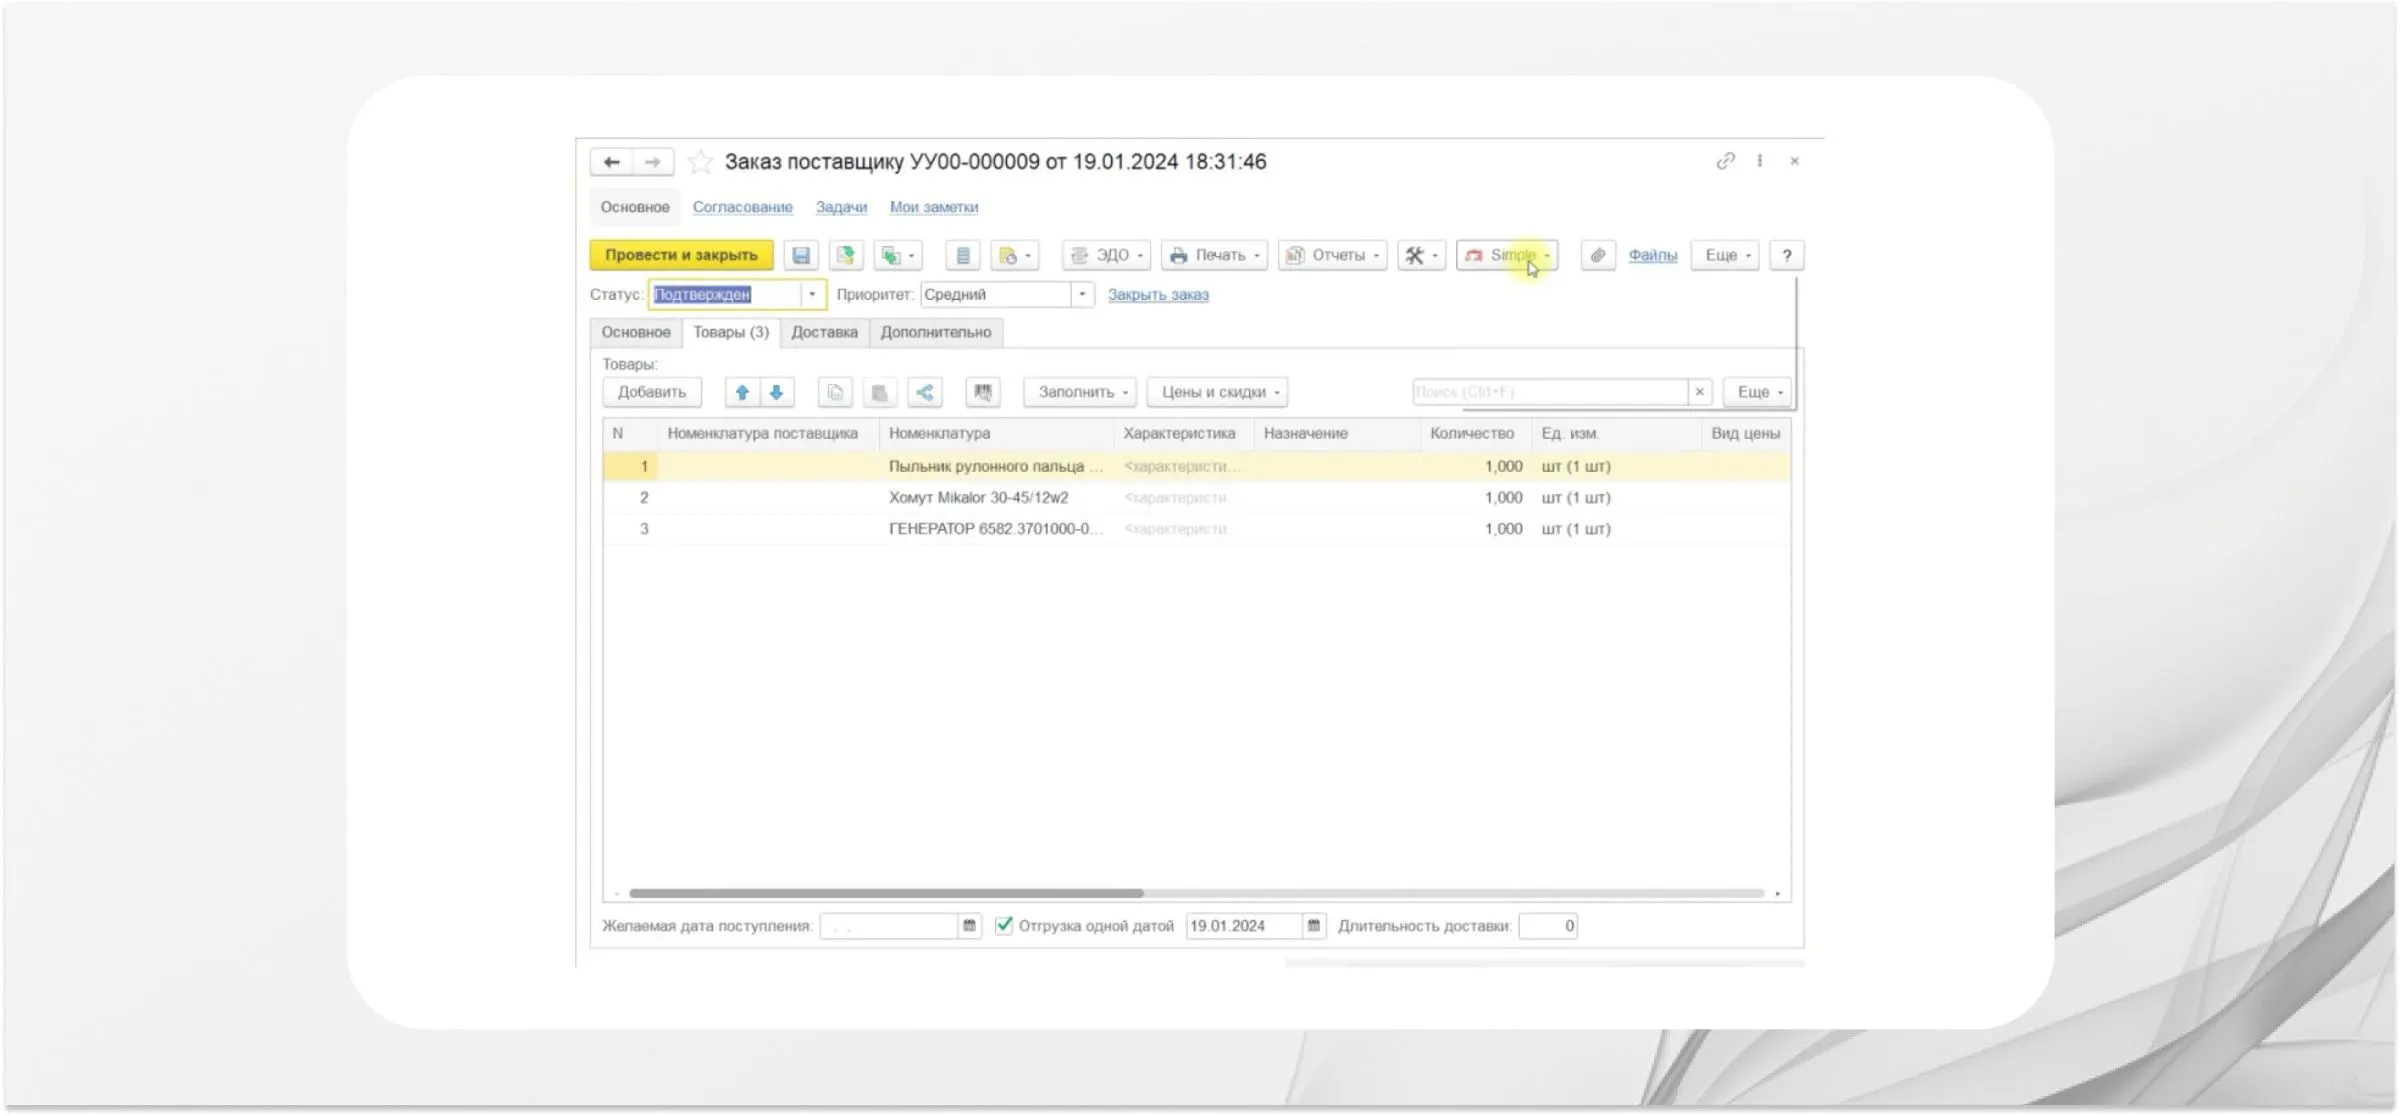
Task: Click the barcode scanner icon
Action: point(983,393)
